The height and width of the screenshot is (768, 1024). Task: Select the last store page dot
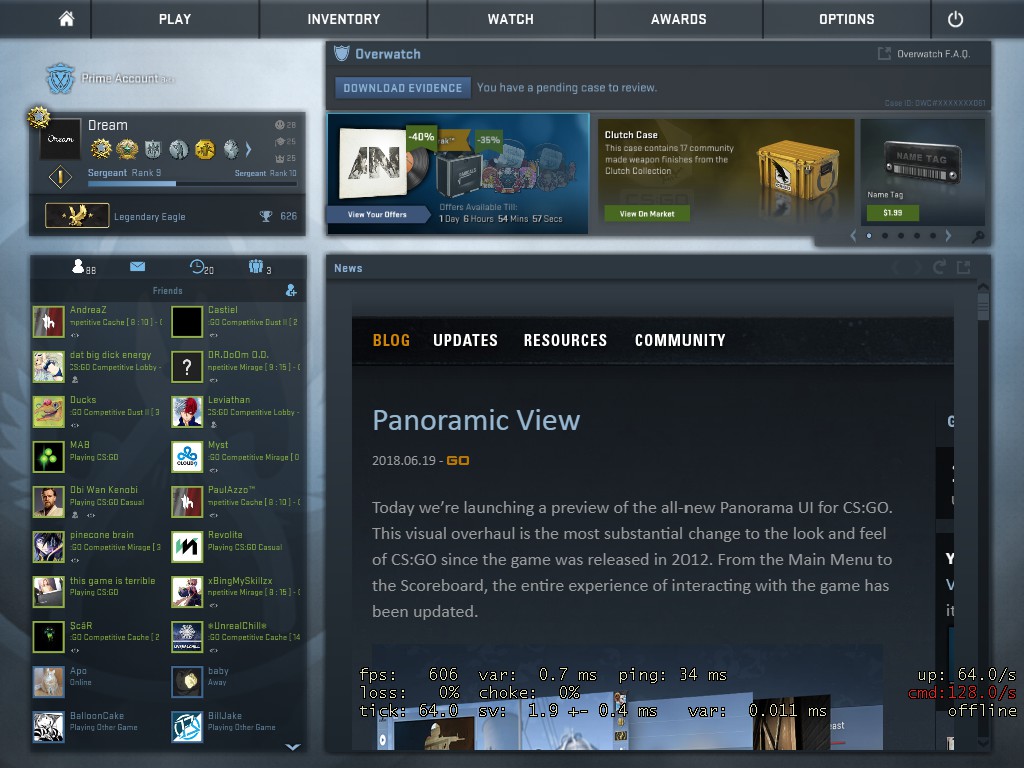tap(933, 236)
